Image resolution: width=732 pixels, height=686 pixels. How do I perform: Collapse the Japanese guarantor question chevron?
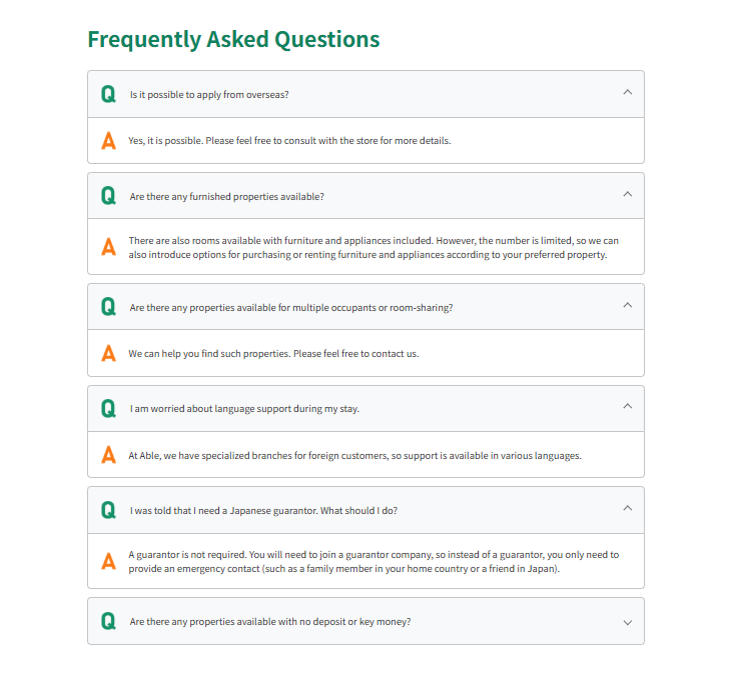point(627,508)
